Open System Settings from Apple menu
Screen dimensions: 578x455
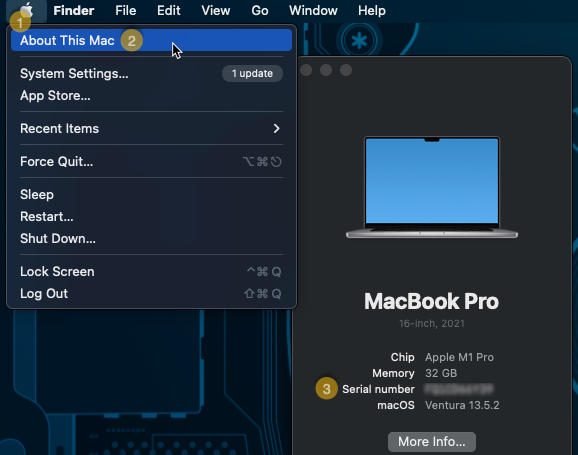pos(152,73)
